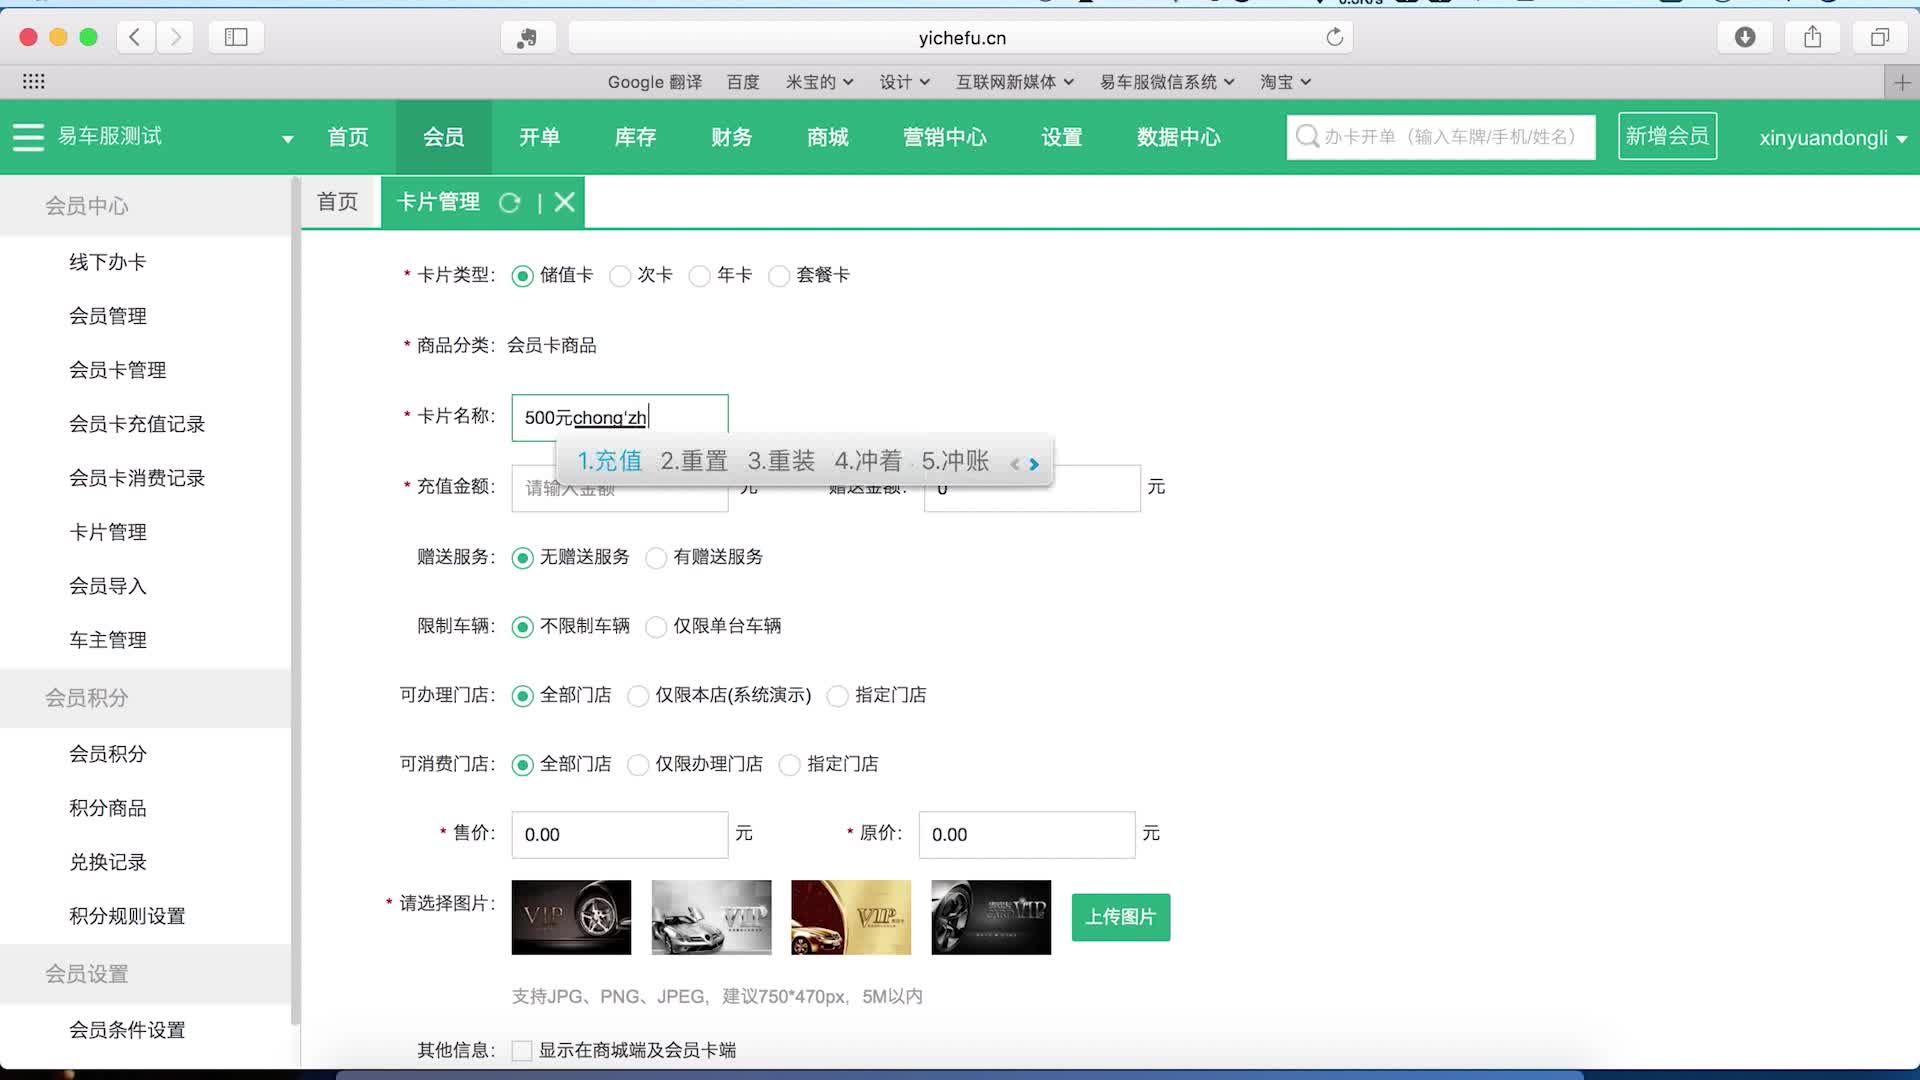
Task: Reload the page from the address bar
Action: pos(1334,37)
